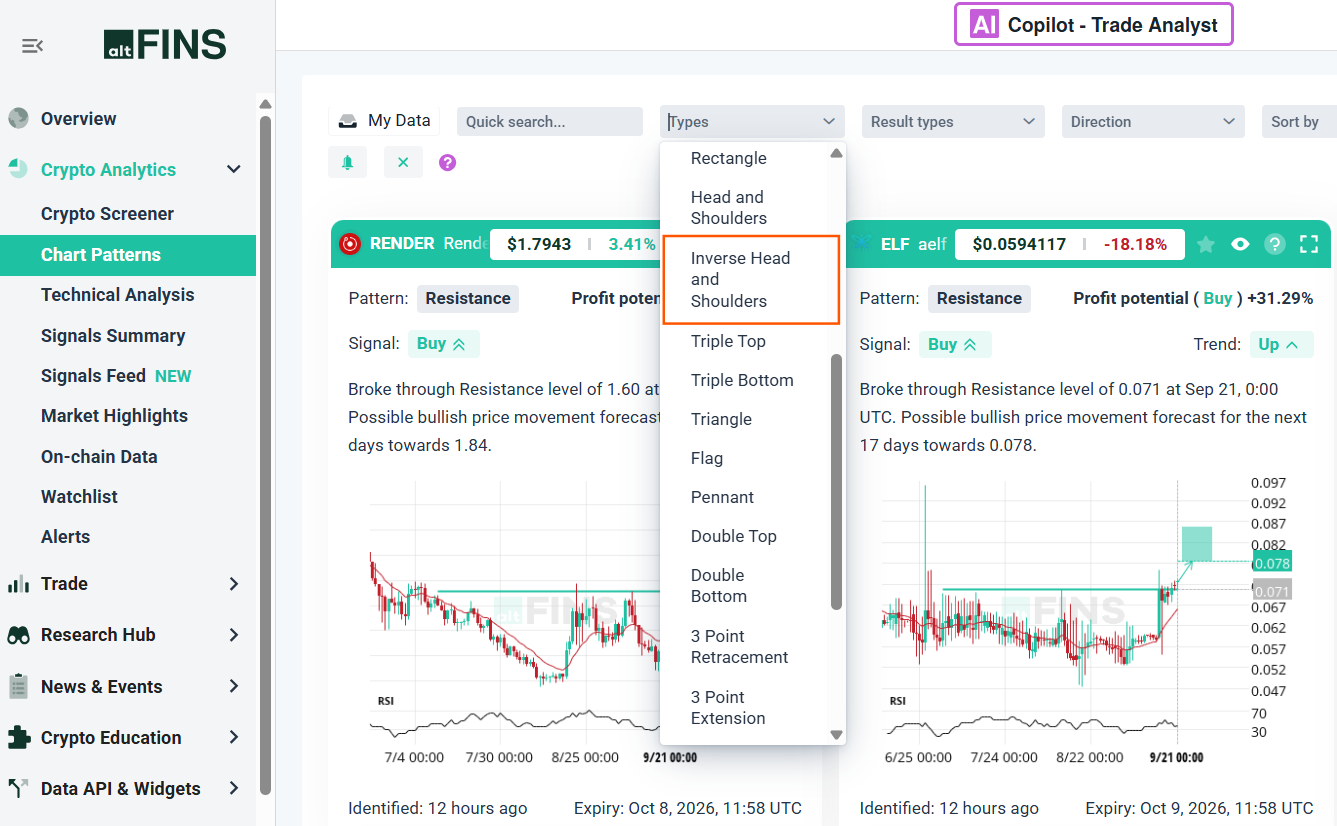This screenshot has height=826, width=1337.
Task: Click the Types list scrollbar down arrow
Action: click(x=837, y=735)
